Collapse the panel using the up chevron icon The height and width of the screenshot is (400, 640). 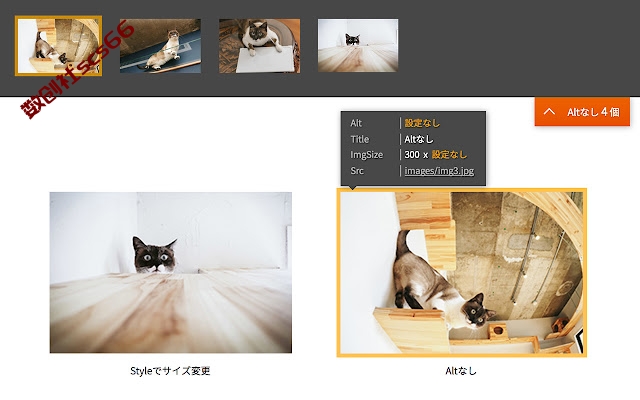[x=549, y=111]
